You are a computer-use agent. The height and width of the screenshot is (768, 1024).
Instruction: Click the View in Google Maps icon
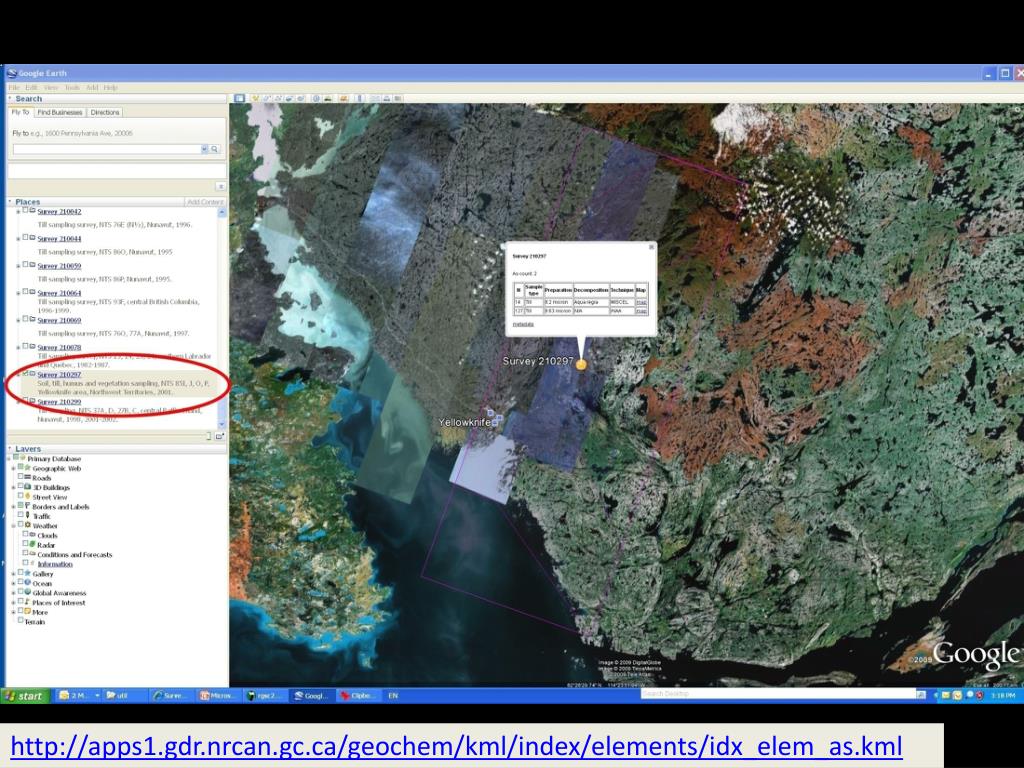pos(397,99)
